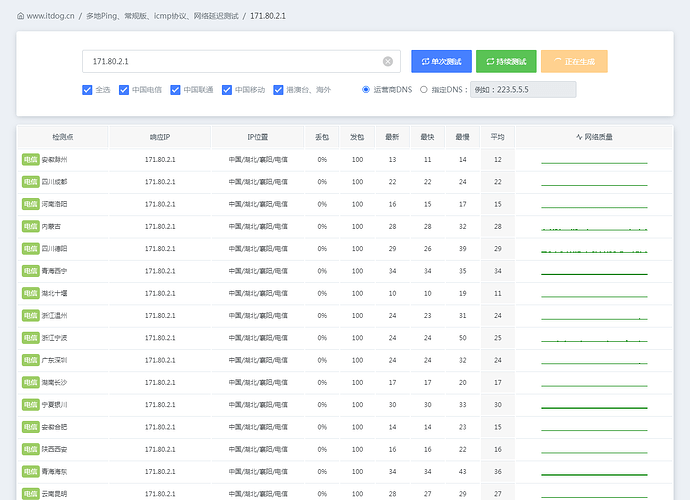Click the 电信 badge for 内蒙古
The height and width of the screenshot is (500, 690).
pyautogui.click(x=31, y=227)
